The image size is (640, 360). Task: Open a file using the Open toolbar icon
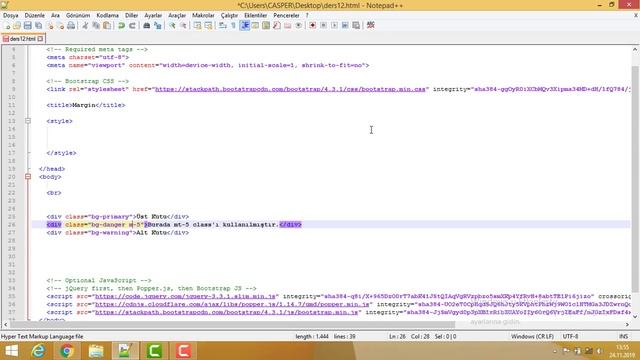pyautogui.click(x=17, y=25)
